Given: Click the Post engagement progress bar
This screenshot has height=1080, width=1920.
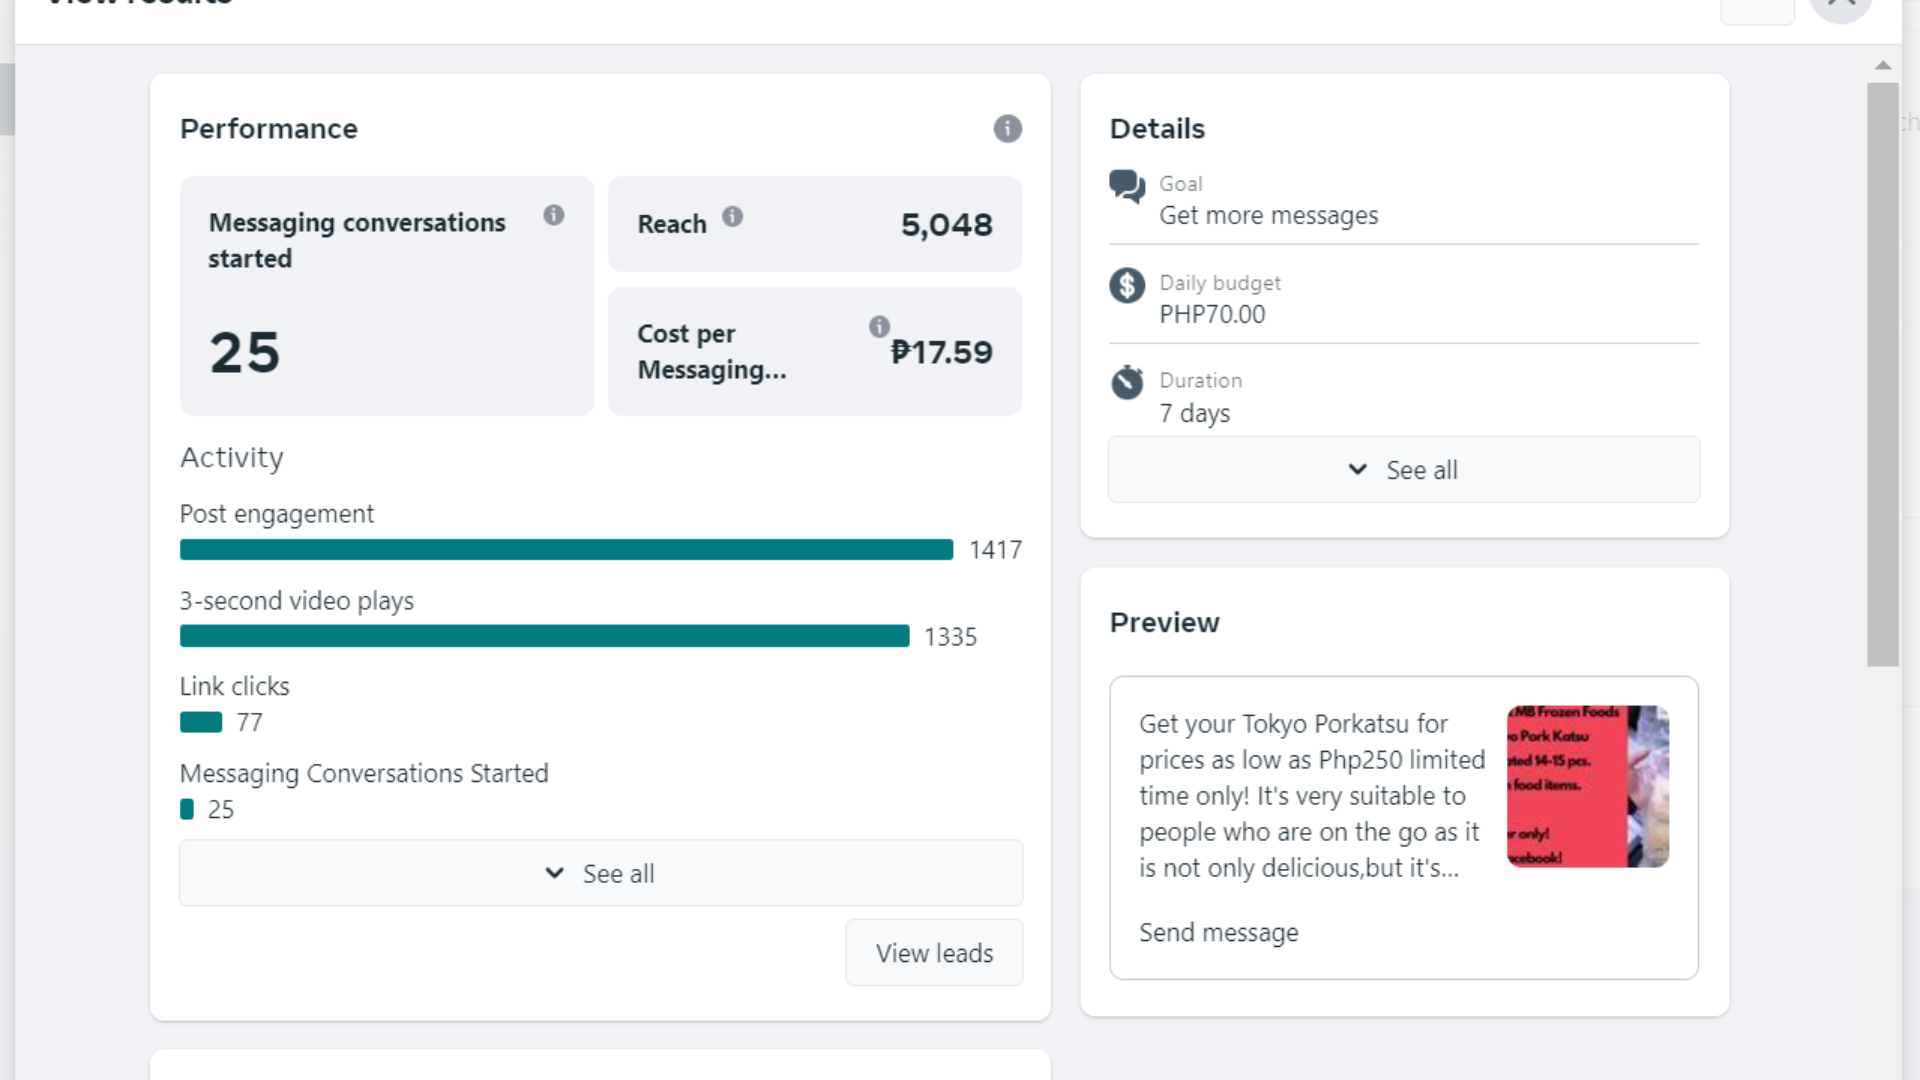Looking at the screenshot, I should (566, 550).
